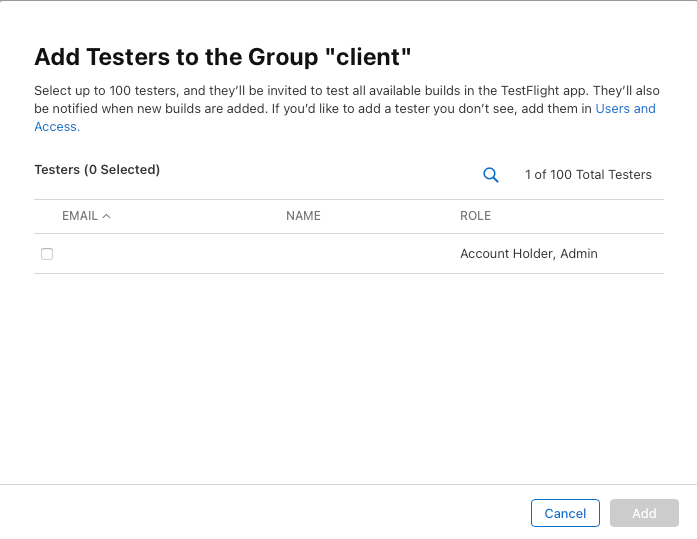Cancel adding testers to the group
Image resolution: width=697 pixels, height=539 pixels.
click(565, 513)
